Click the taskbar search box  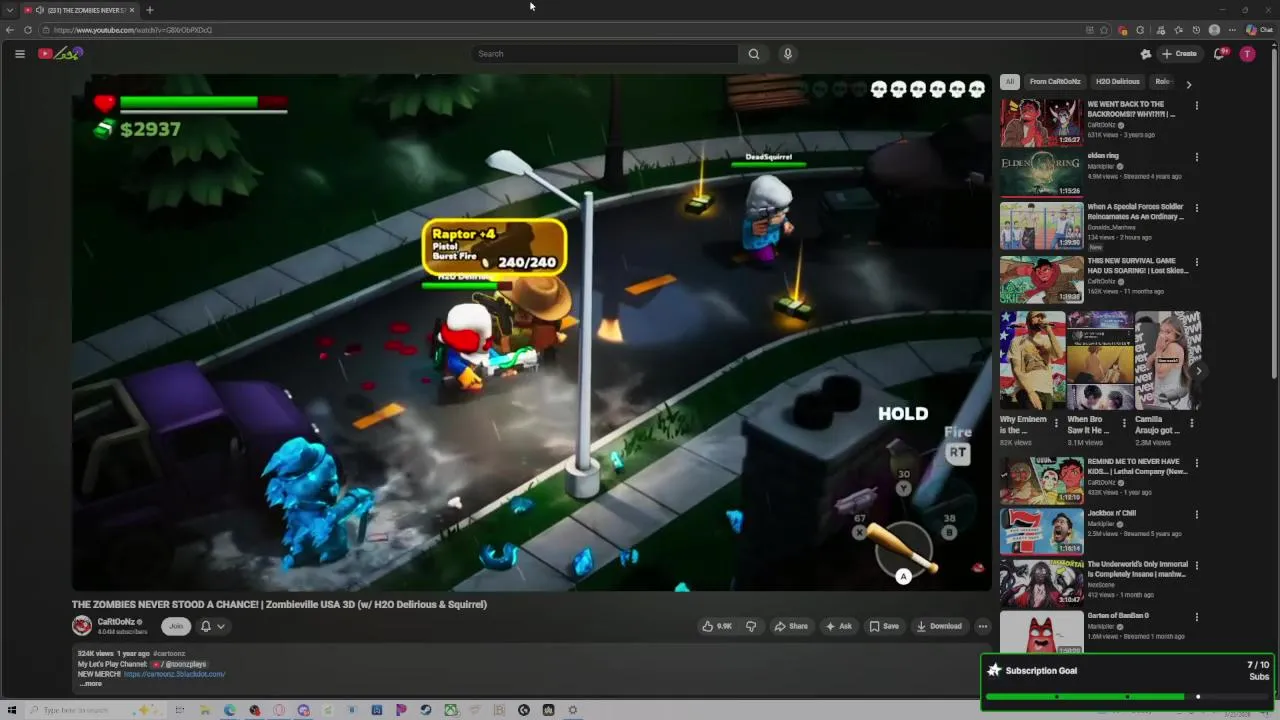coord(94,710)
